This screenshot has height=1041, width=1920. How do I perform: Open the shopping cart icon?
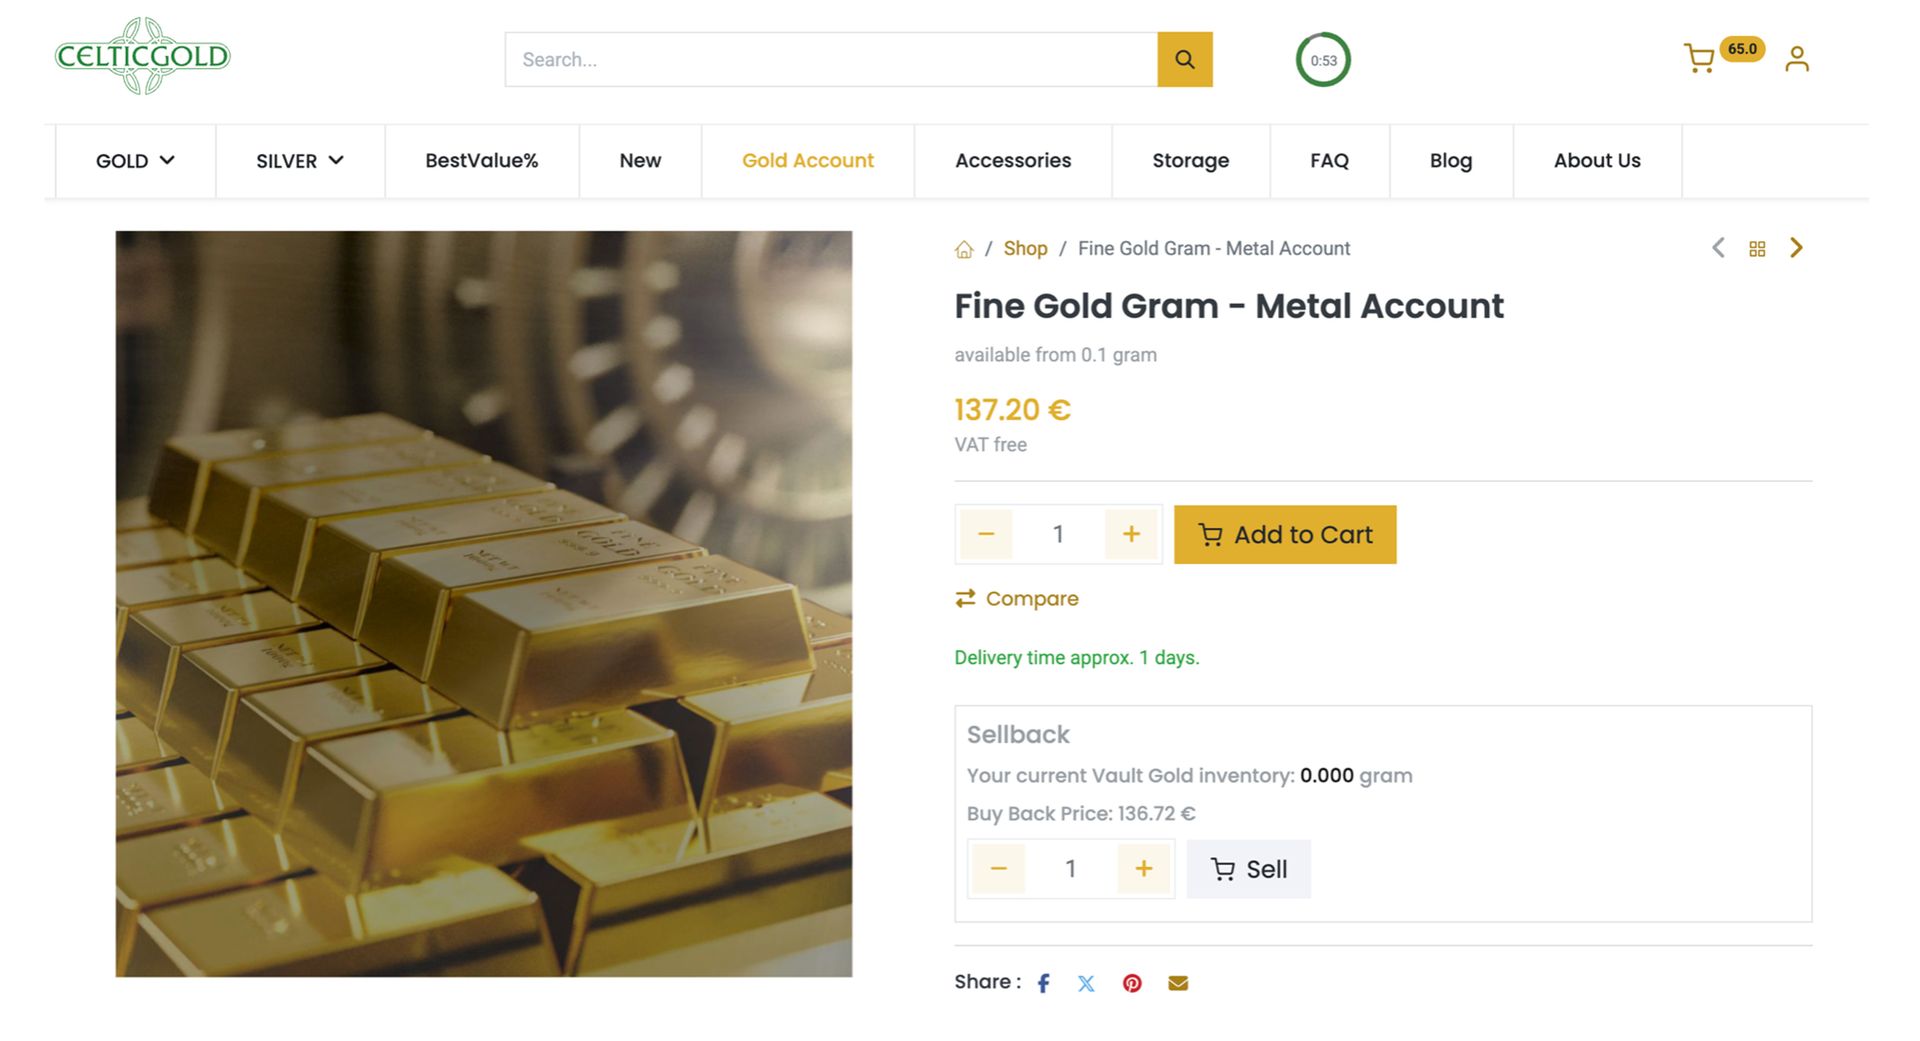[x=1699, y=59]
